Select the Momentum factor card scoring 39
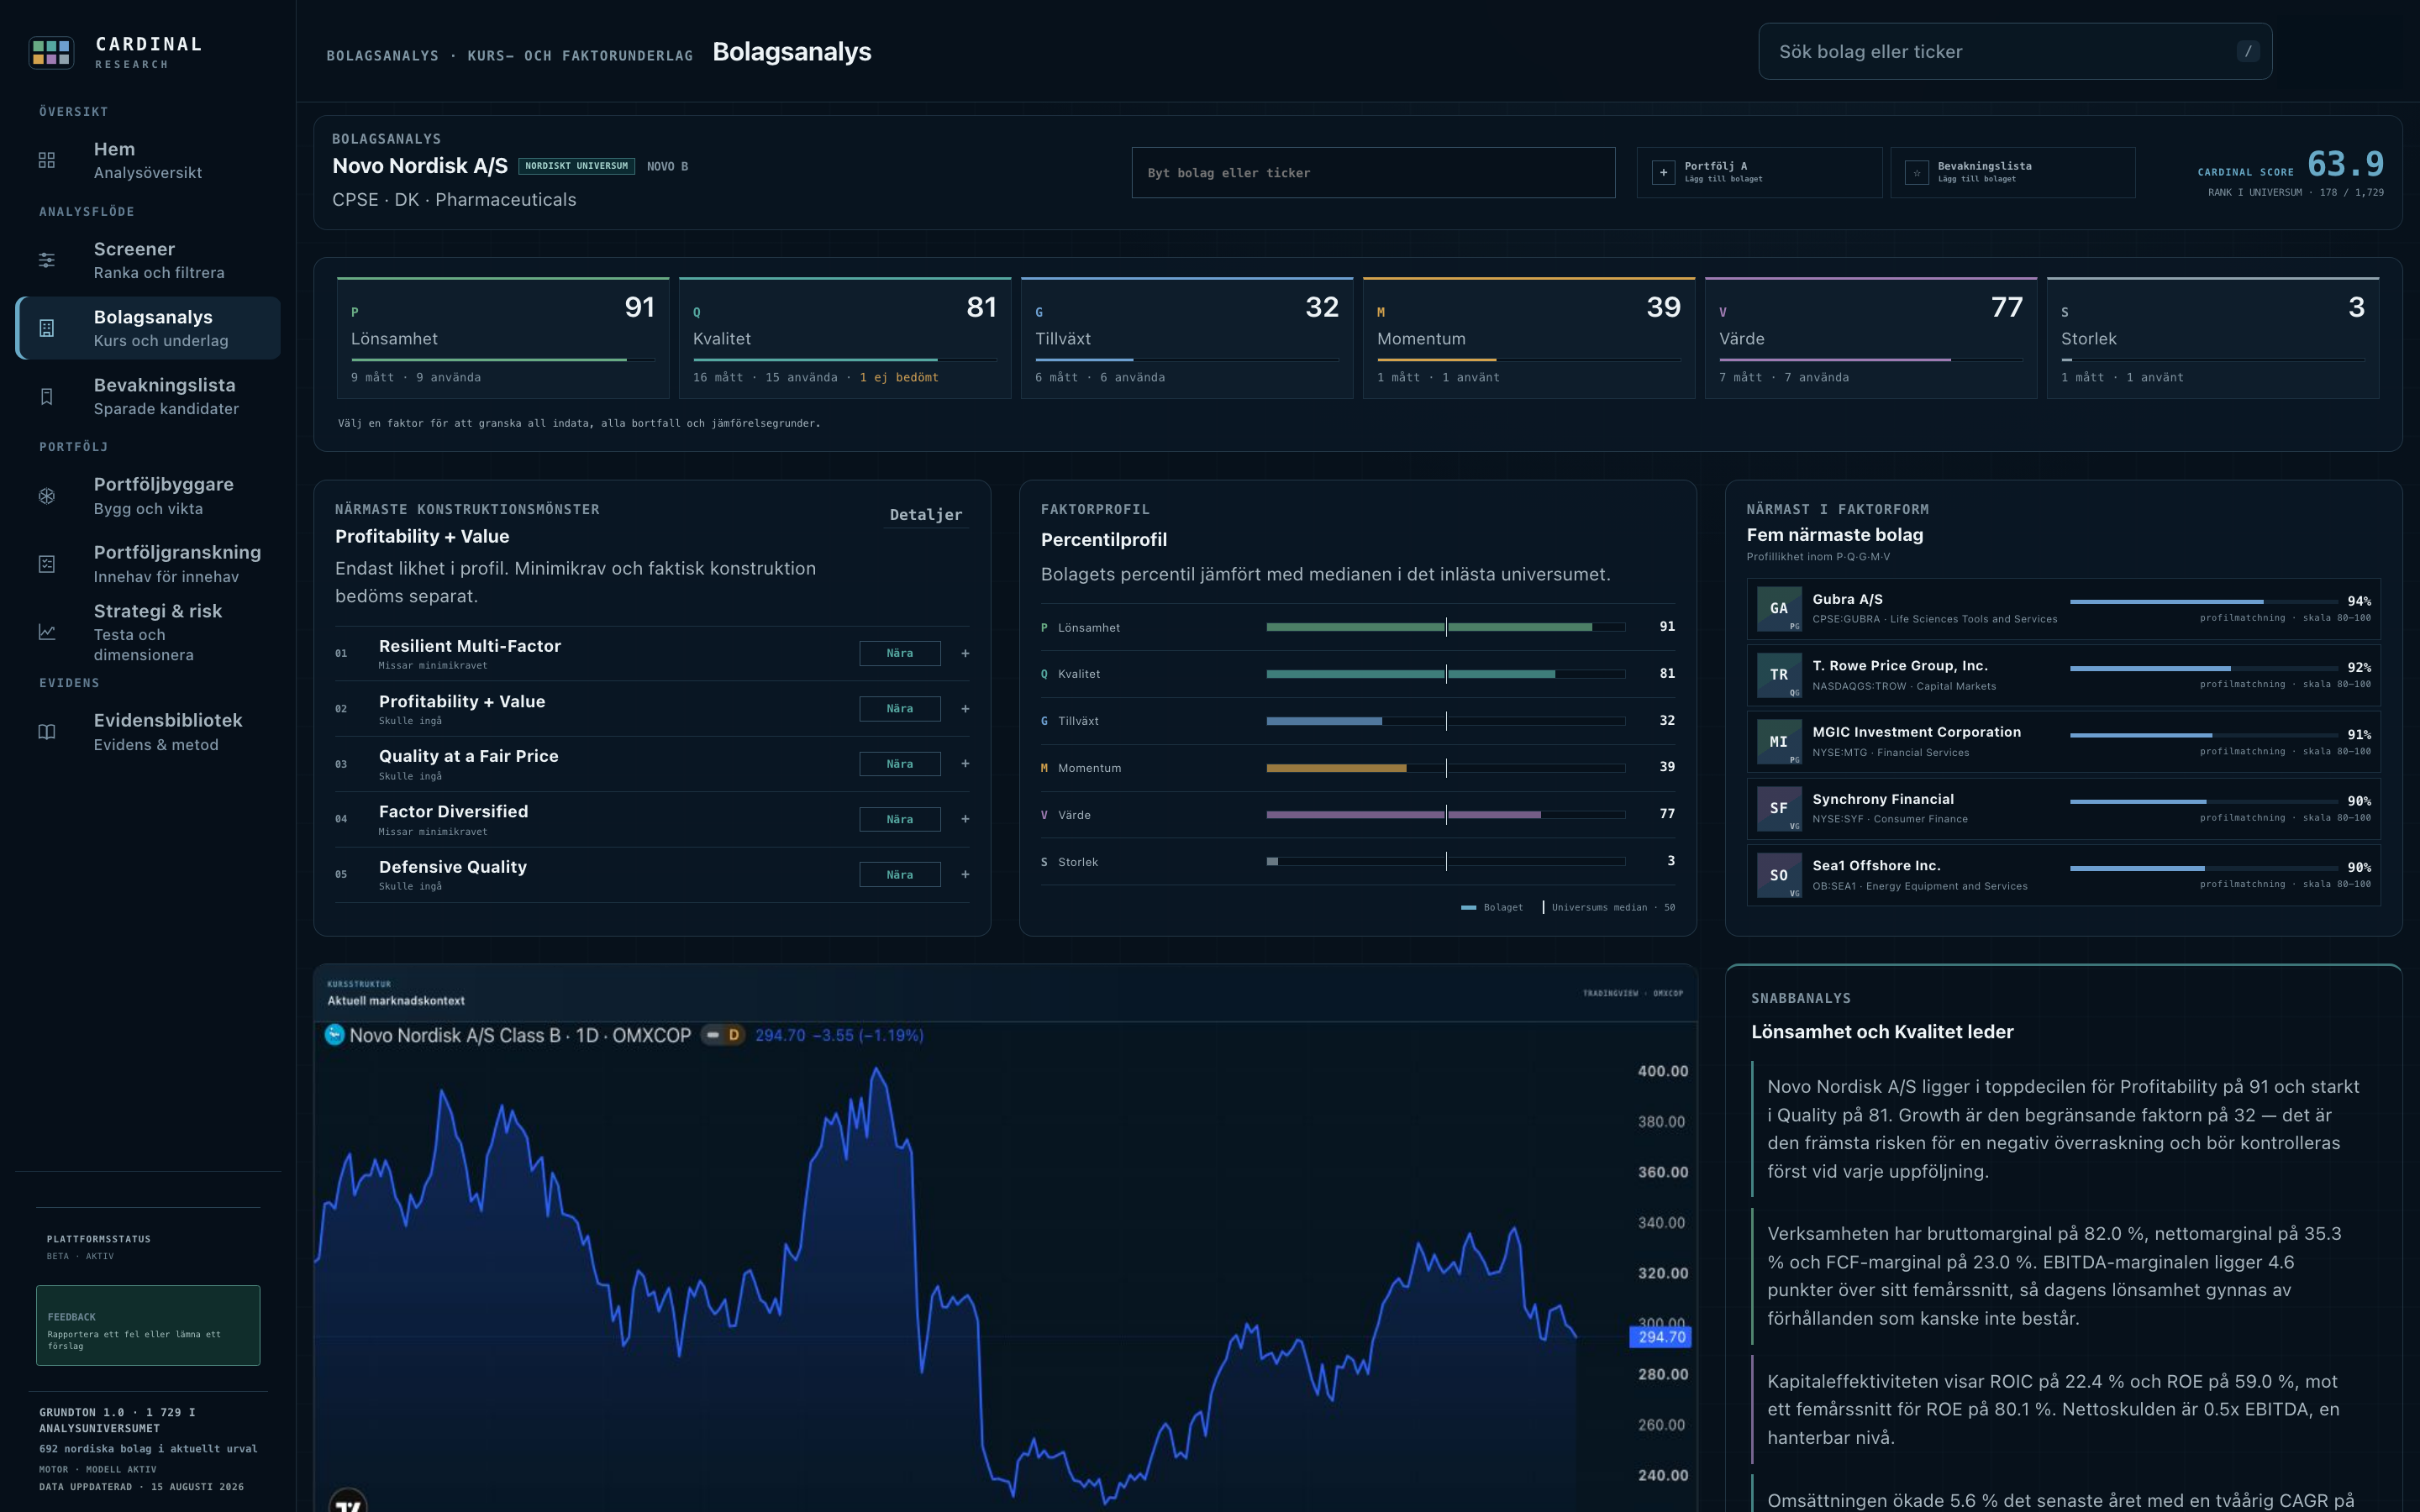 point(1529,338)
